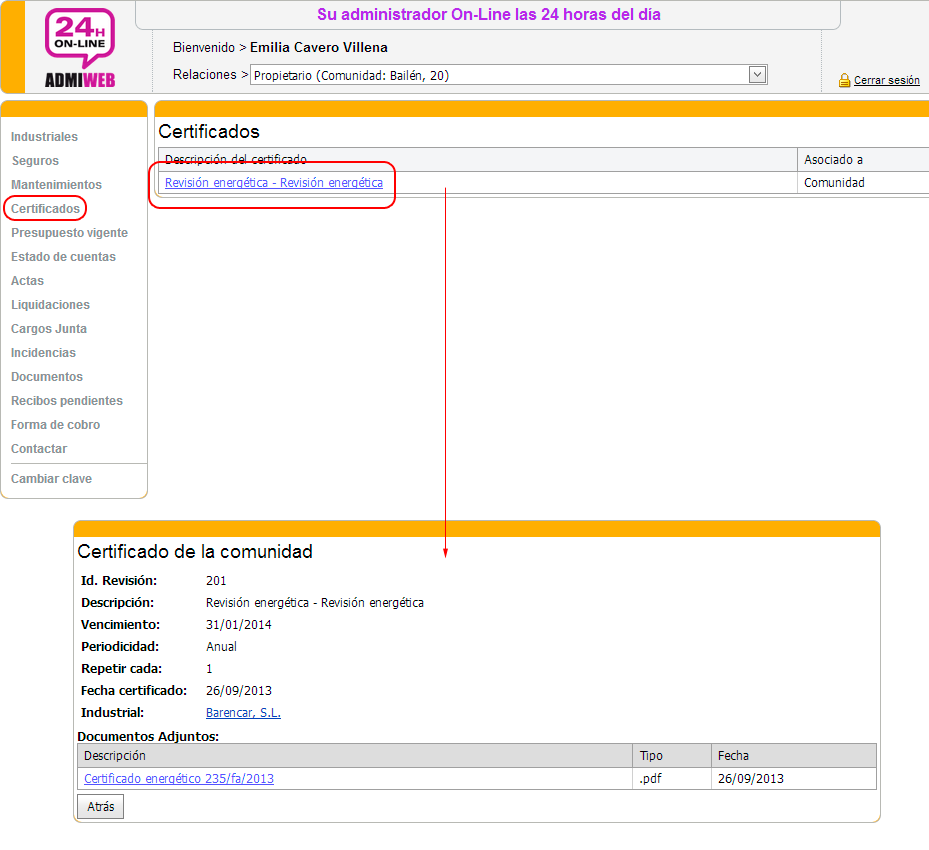929x850 pixels.
Task: Open Estado de cuentas menu item
Action: pyautogui.click(x=63, y=256)
